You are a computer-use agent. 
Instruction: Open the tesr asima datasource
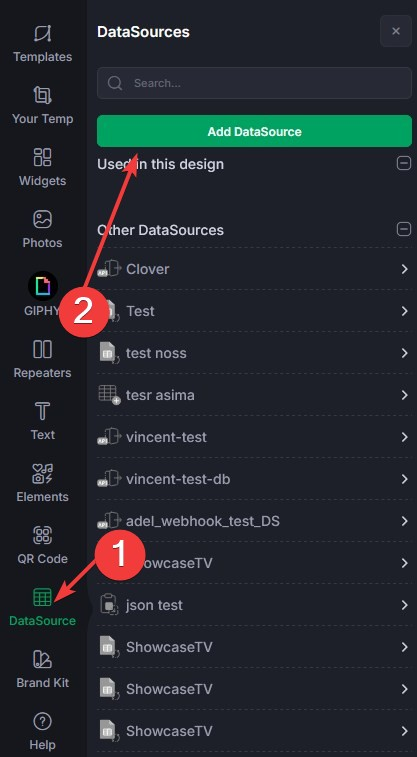pyautogui.click(x=254, y=395)
